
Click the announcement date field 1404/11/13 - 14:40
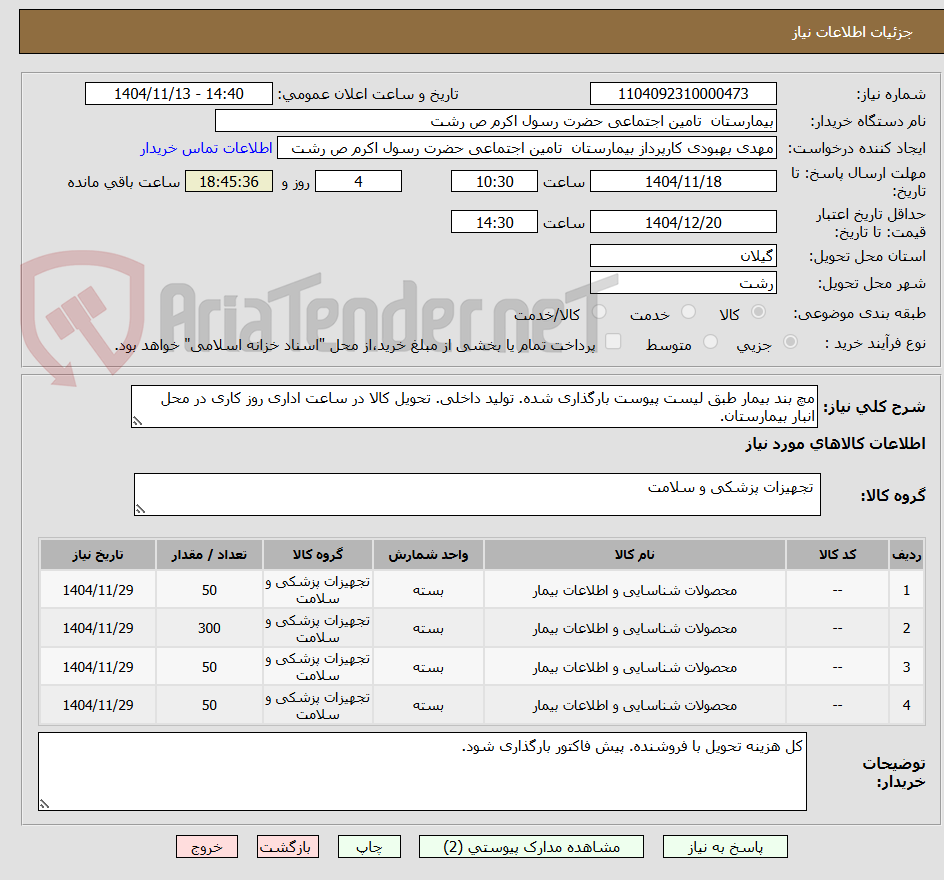coord(179,94)
